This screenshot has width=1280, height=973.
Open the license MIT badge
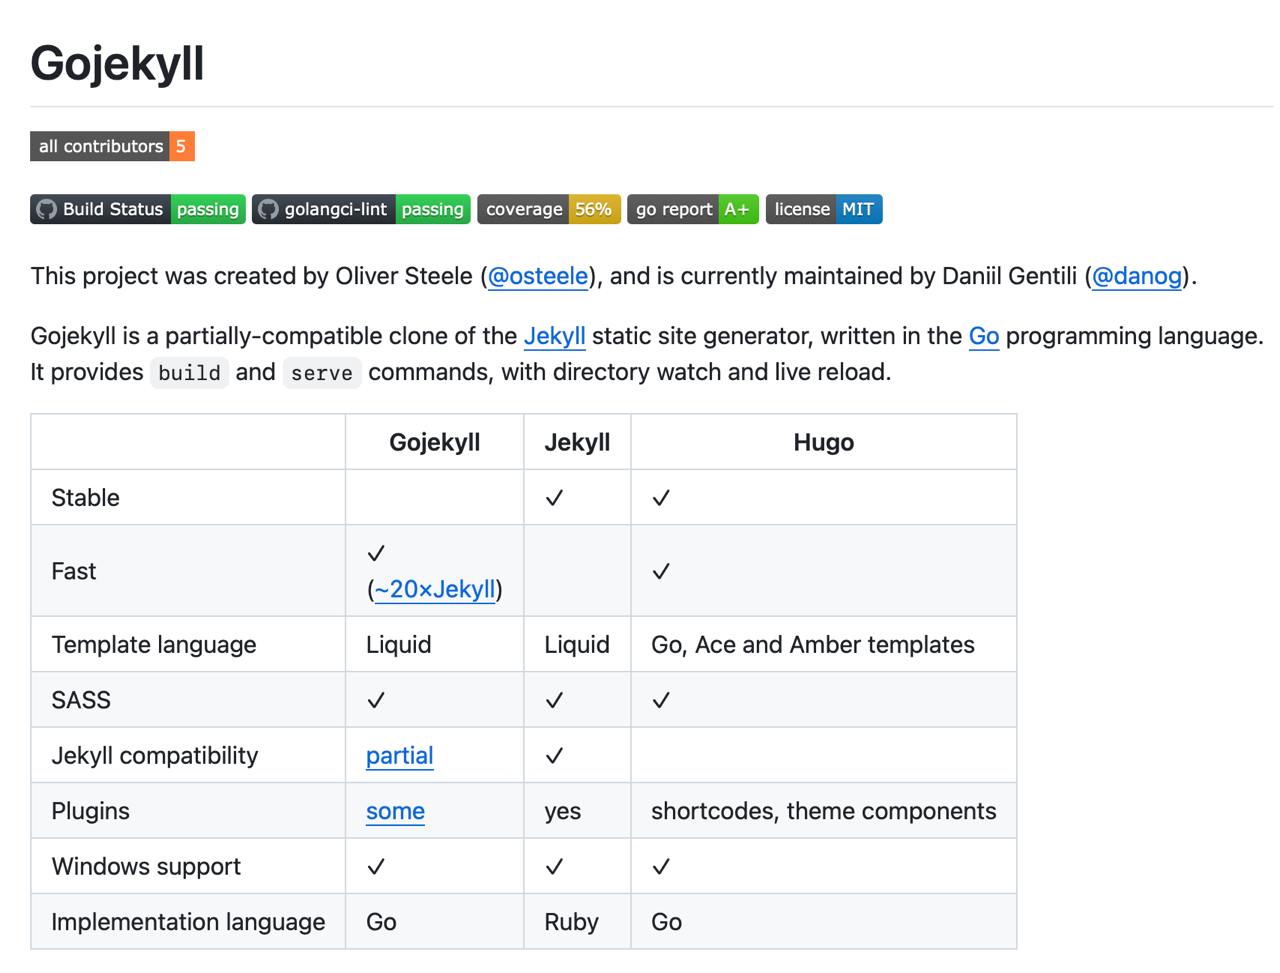point(824,209)
